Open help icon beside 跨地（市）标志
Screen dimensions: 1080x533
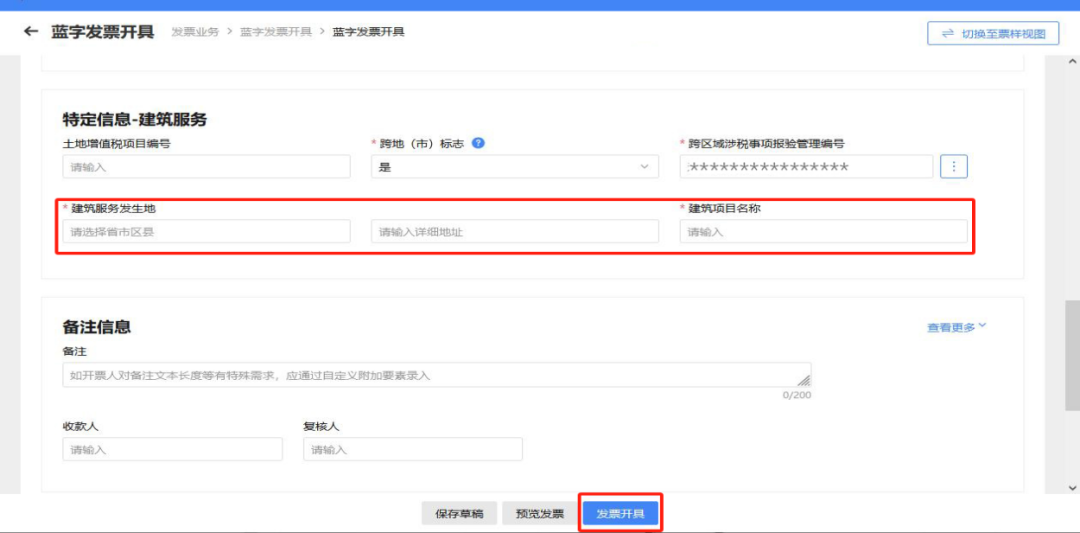pyautogui.click(x=479, y=143)
